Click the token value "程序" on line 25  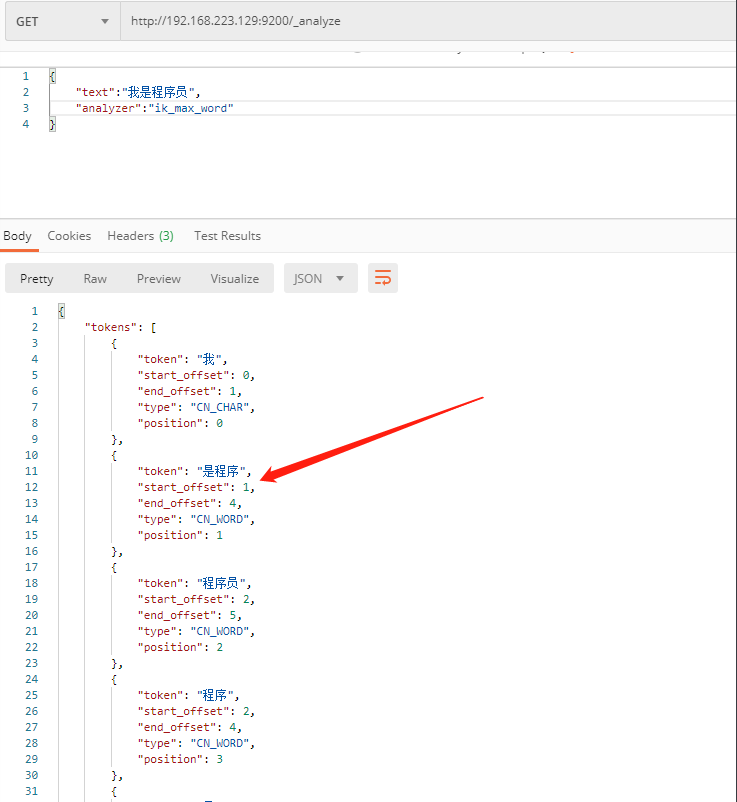click(215, 695)
